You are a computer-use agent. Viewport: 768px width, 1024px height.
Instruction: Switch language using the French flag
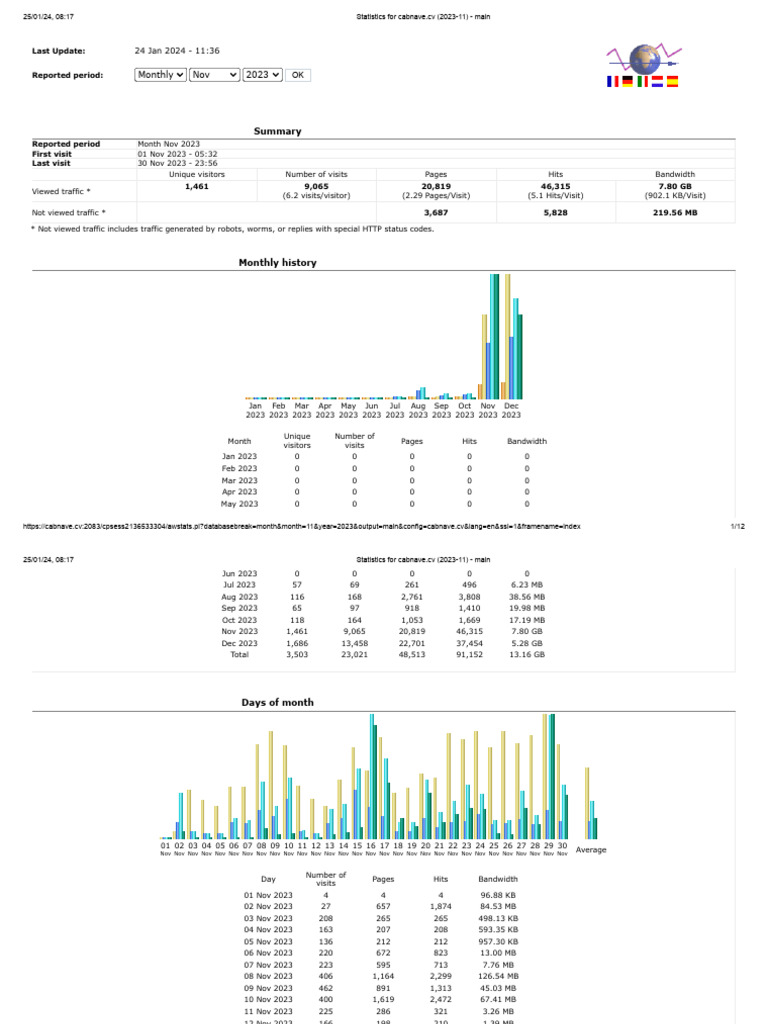pos(613,82)
